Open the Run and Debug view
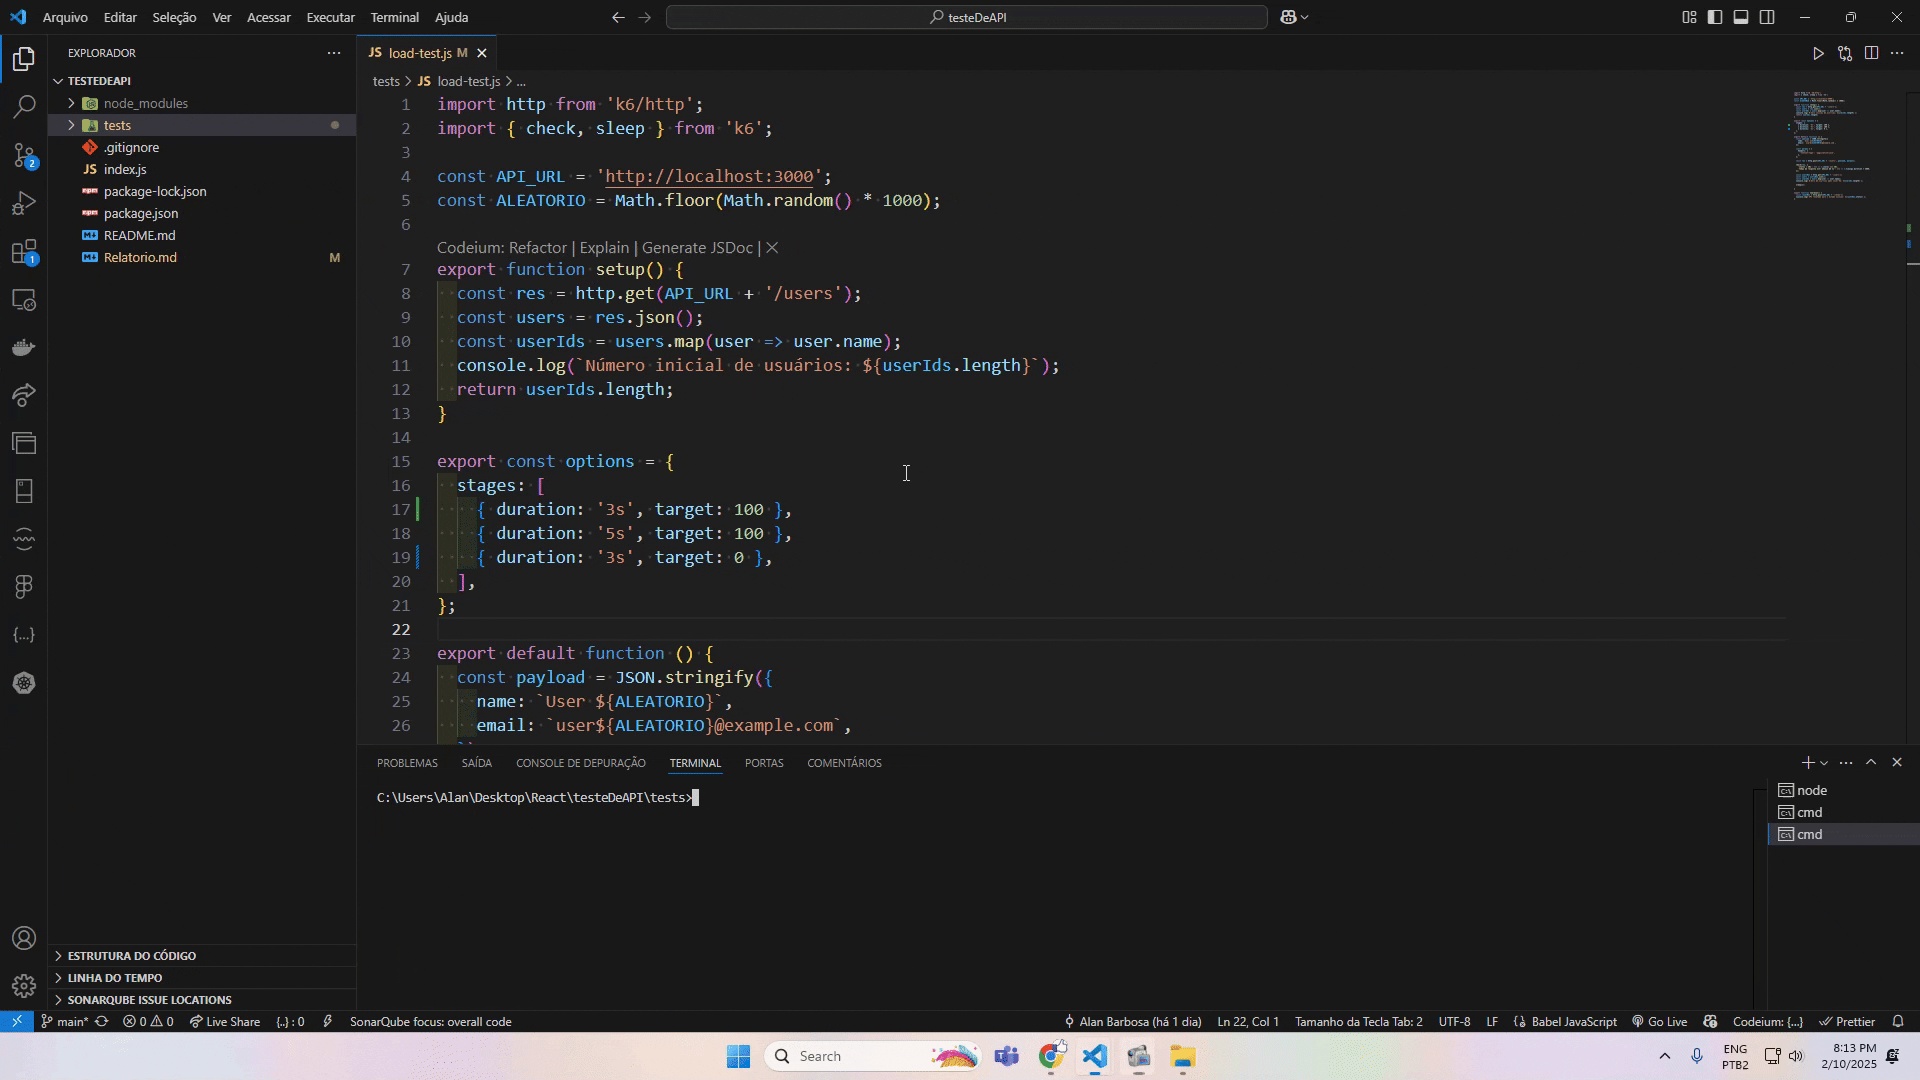Image resolution: width=1920 pixels, height=1080 pixels. 24,203
